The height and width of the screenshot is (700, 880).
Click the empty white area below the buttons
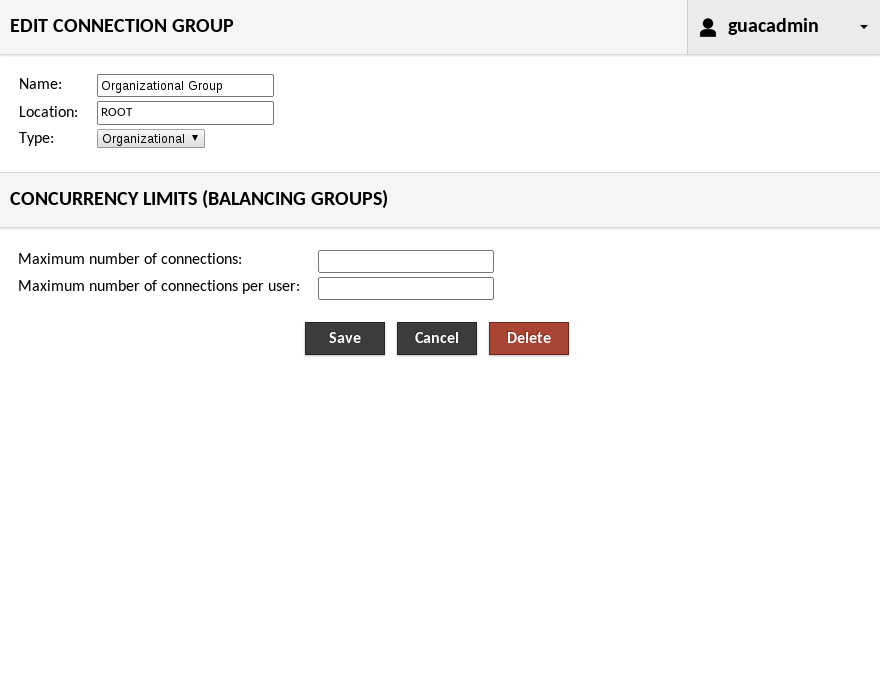[440, 520]
